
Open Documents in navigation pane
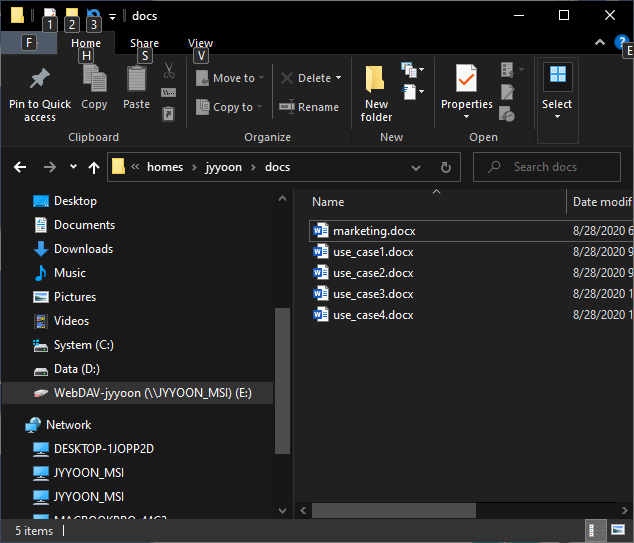click(x=84, y=225)
